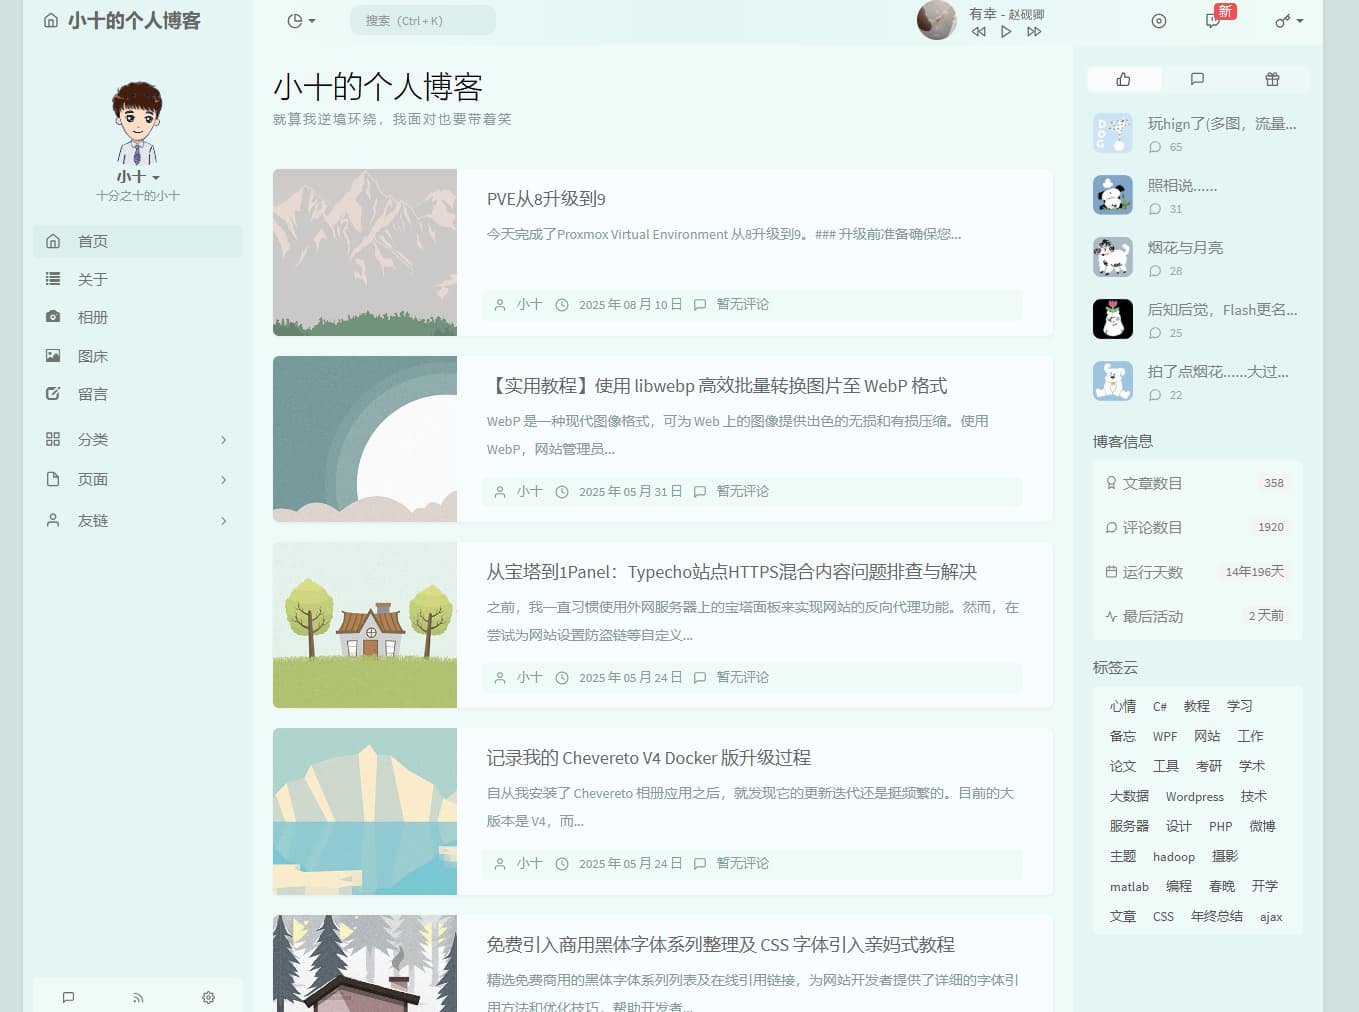Open the settings gear at sidebar bottom
Image resolution: width=1359 pixels, height=1012 pixels.
[208, 996]
